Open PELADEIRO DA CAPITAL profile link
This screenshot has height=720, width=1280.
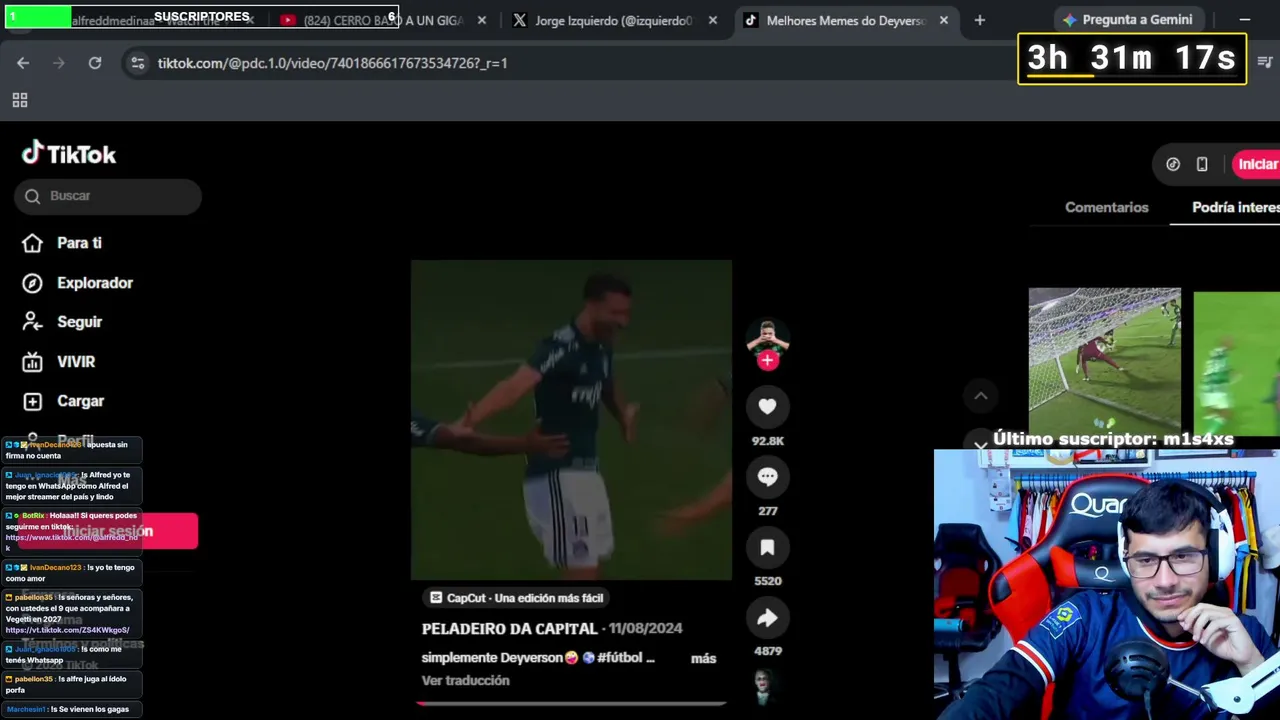pos(509,629)
